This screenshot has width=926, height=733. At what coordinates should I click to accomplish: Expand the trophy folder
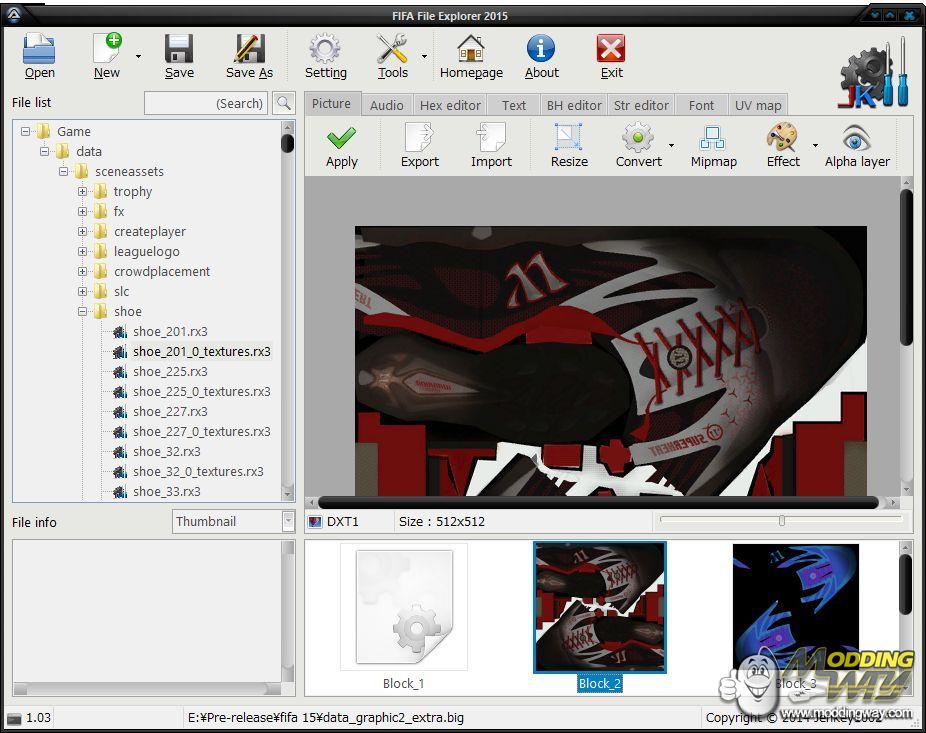pyautogui.click(x=83, y=192)
